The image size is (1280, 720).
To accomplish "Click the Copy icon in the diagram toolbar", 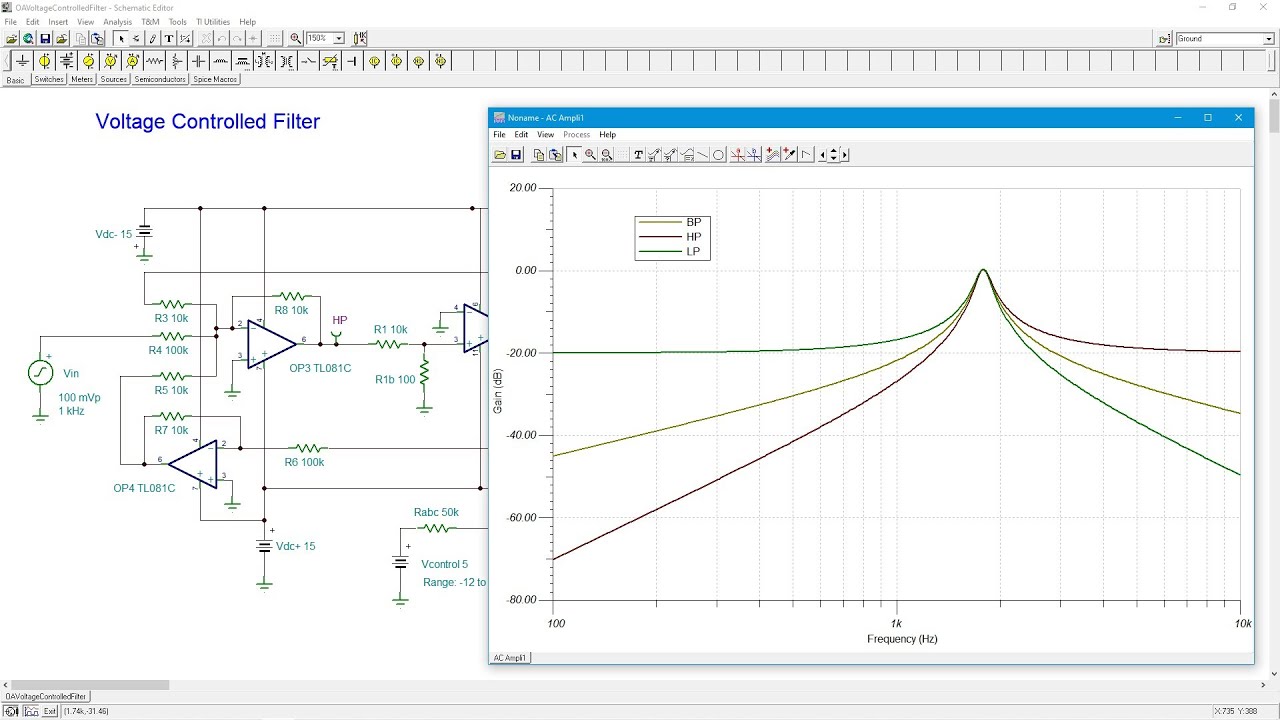I will pyautogui.click(x=539, y=155).
